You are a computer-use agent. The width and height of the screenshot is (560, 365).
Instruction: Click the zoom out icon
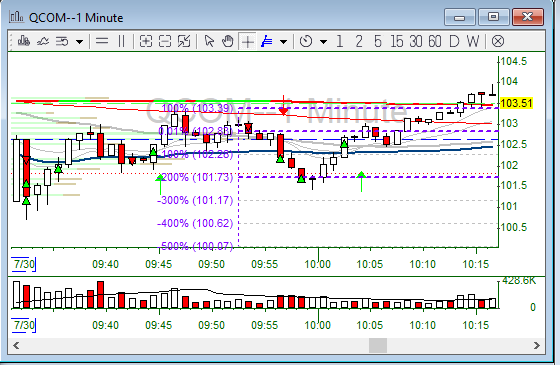point(165,41)
